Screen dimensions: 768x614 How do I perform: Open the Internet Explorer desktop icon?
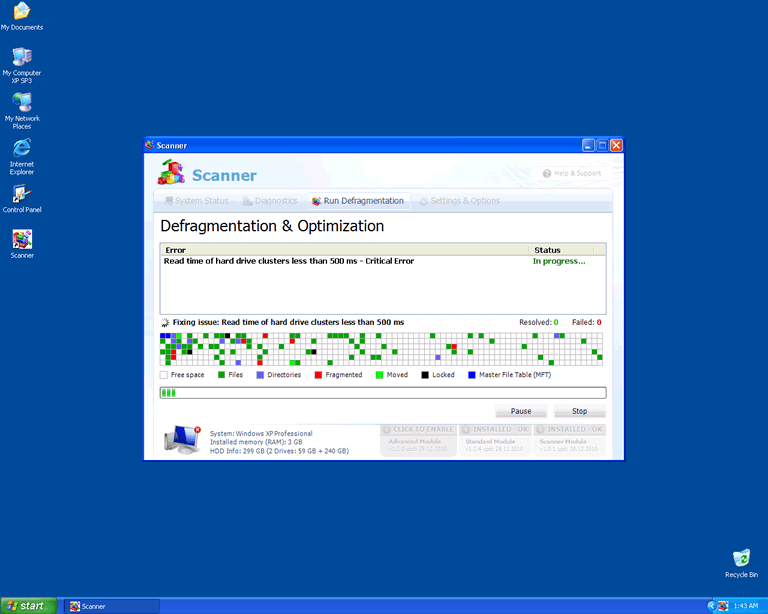[x=22, y=149]
